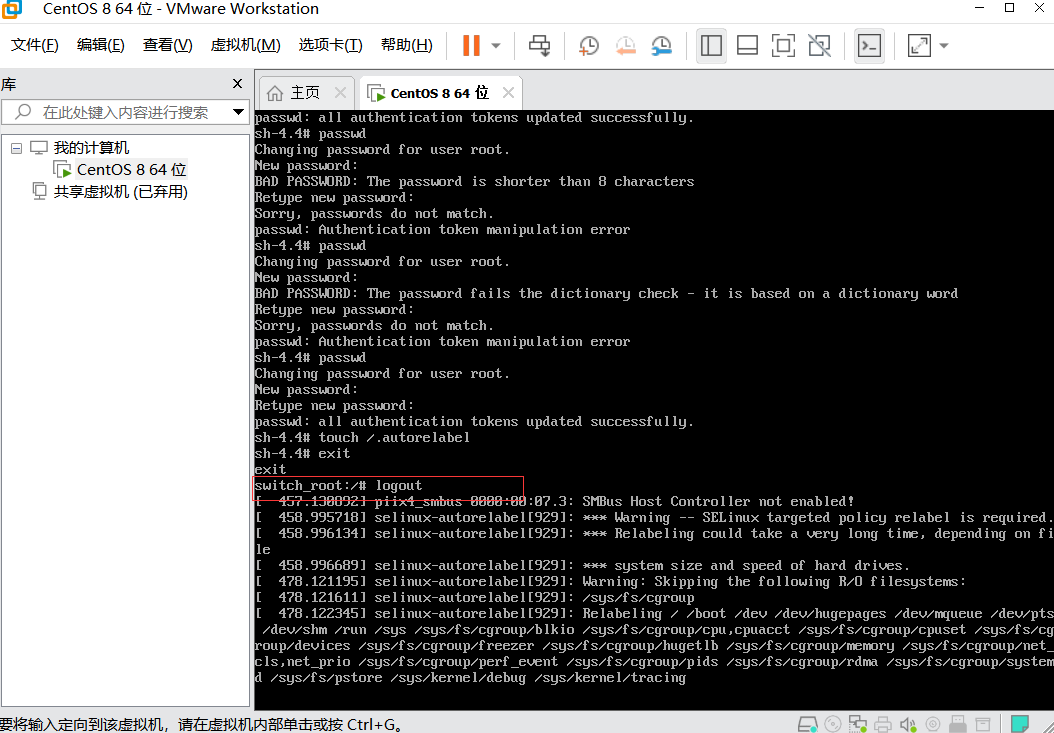1054x733 pixels.
Task: Click the archive box device status icon
Action: point(983,725)
